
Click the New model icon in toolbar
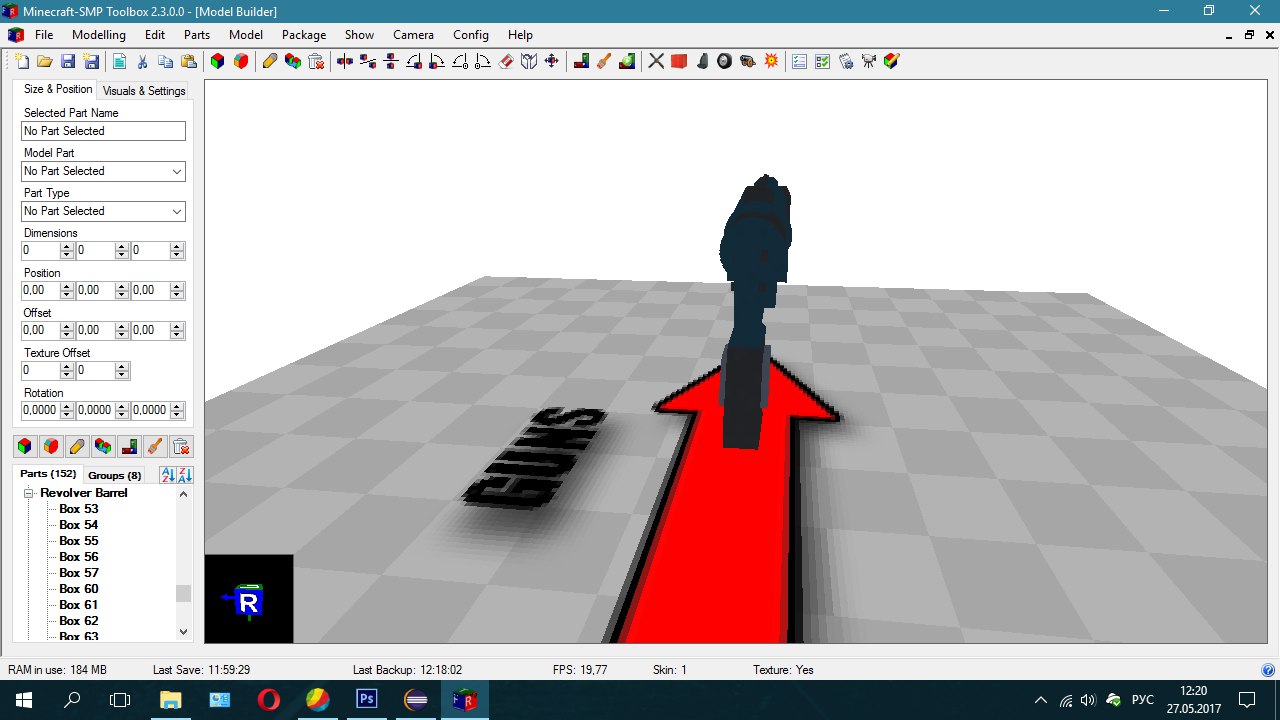pos(21,61)
